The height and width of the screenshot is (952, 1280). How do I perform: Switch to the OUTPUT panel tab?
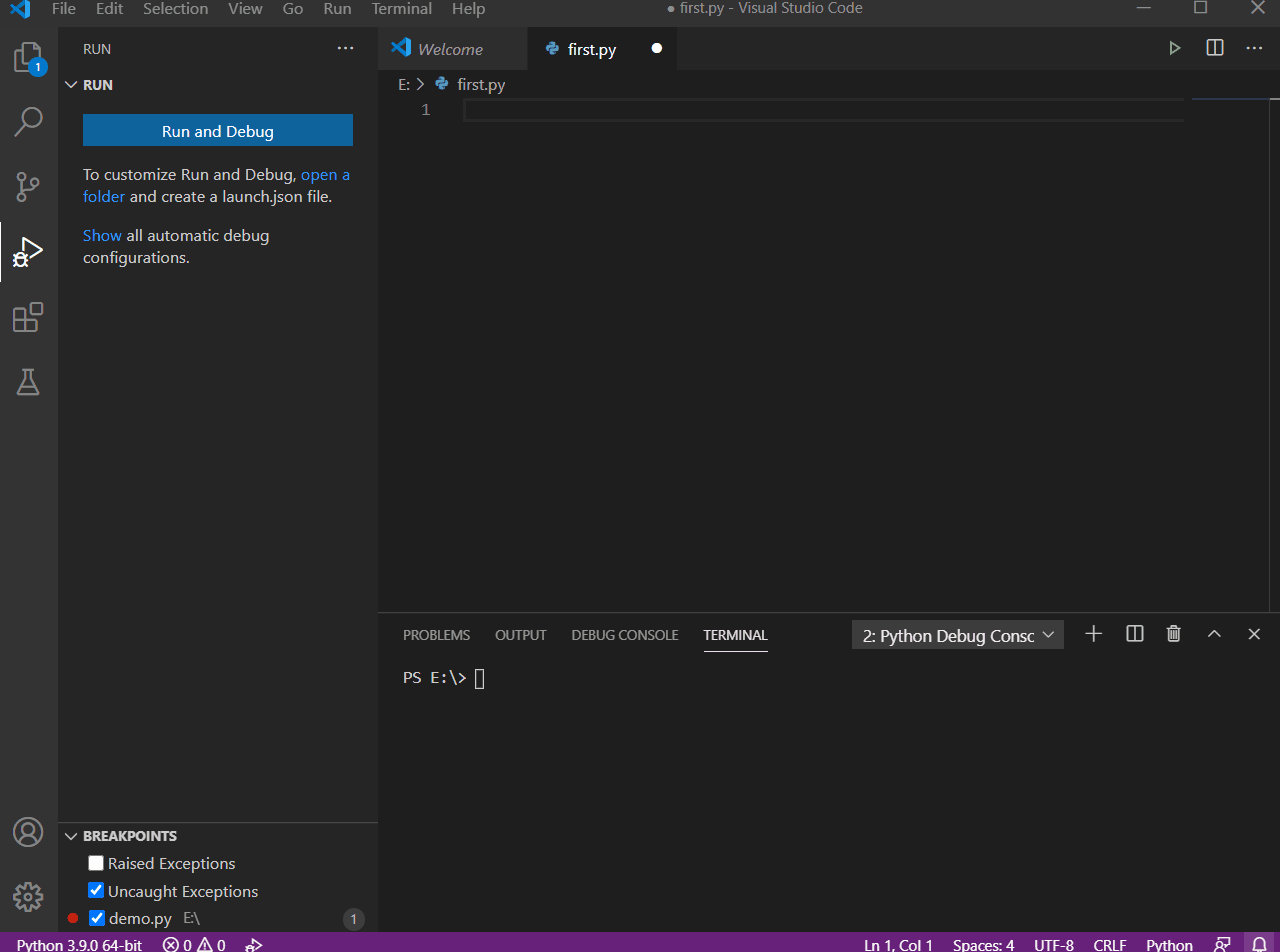pos(521,635)
